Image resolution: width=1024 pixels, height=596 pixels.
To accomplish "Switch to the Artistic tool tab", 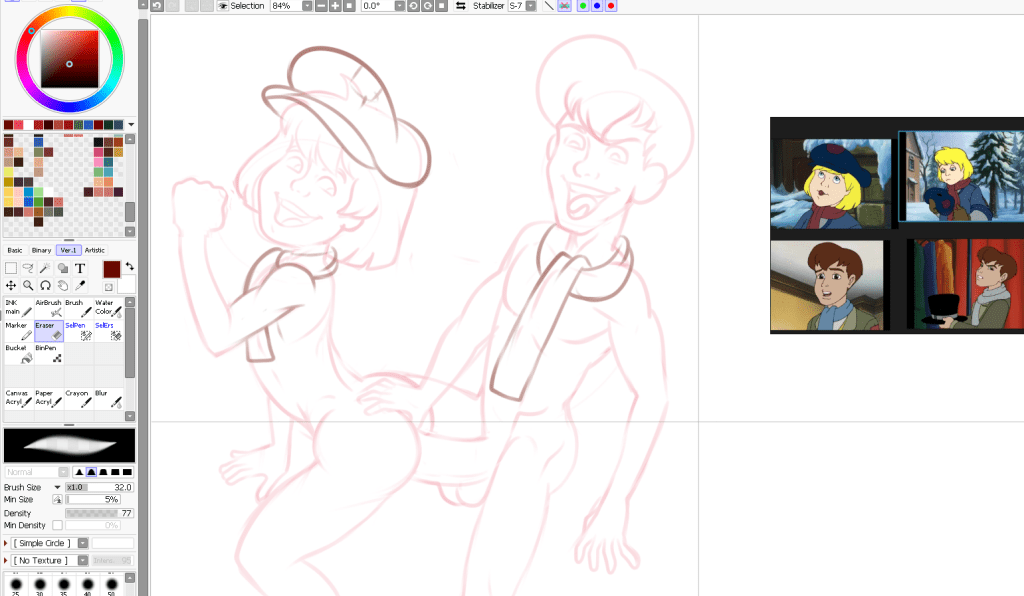I will pyautogui.click(x=94, y=250).
